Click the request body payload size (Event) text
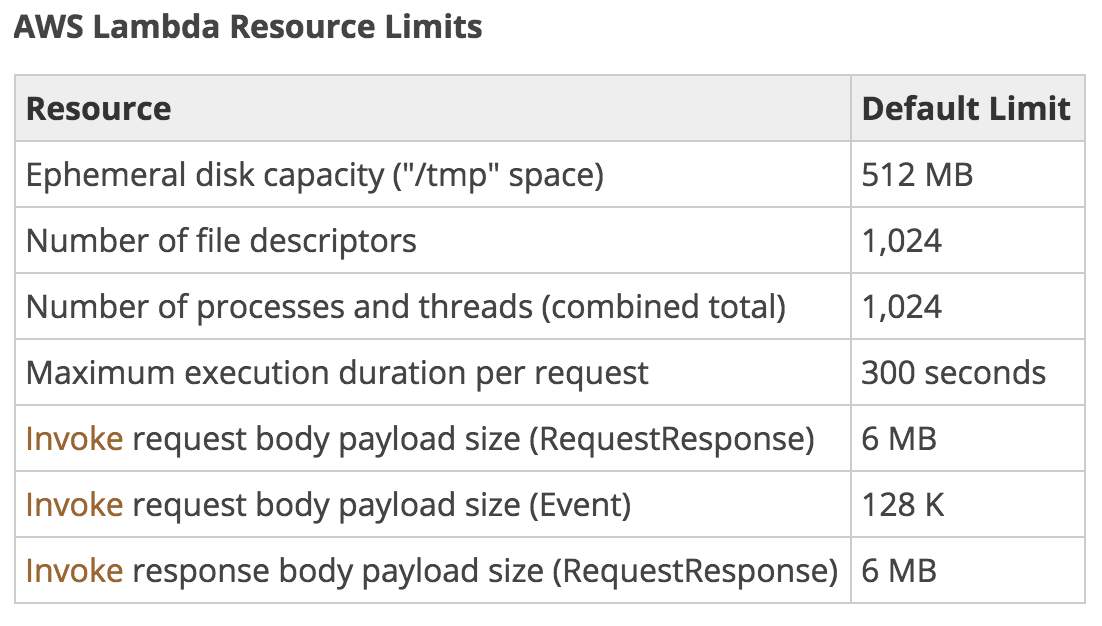The image size is (1102, 626). [381, 505]
